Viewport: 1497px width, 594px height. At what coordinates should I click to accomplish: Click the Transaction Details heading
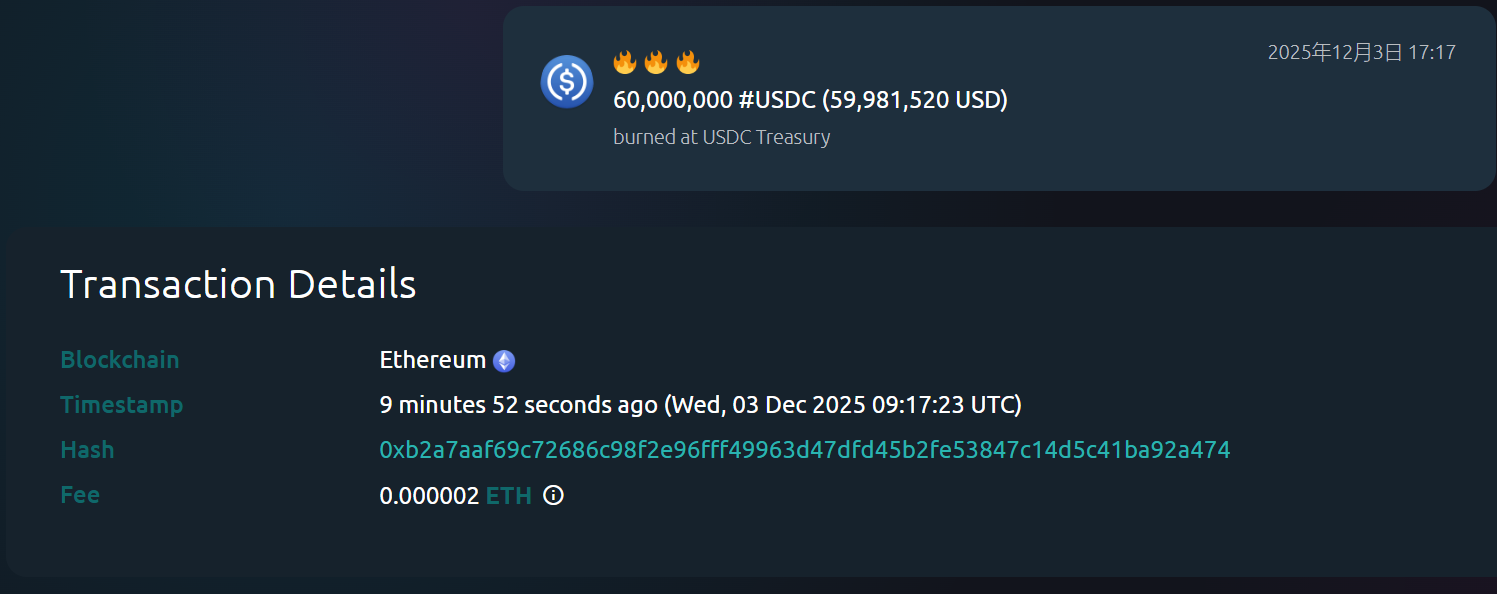tap(238, 285)
